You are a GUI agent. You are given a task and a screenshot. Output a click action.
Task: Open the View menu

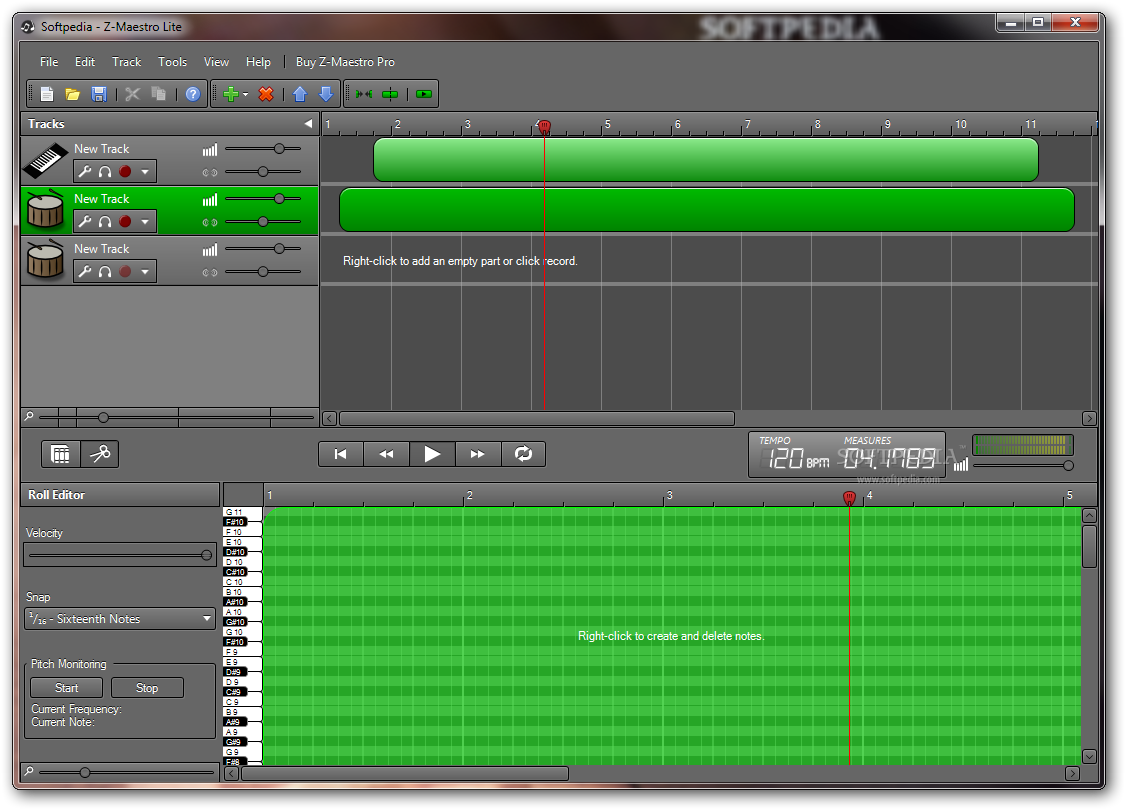(216, 62)
